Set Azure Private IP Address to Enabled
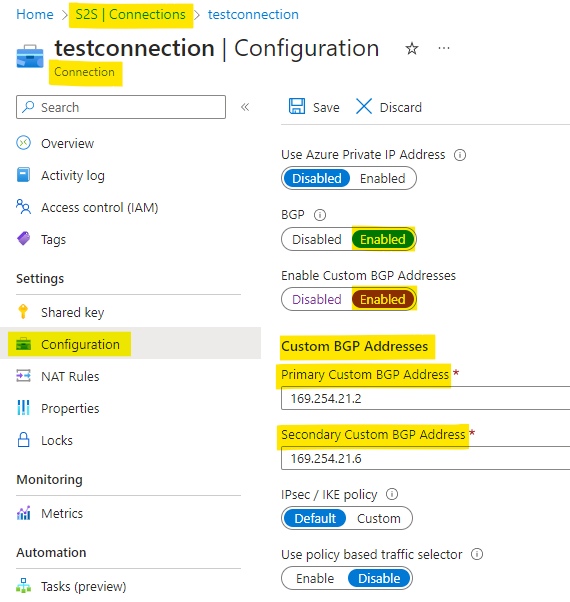Viewport: 570px width, 602px height. point(383,178)
